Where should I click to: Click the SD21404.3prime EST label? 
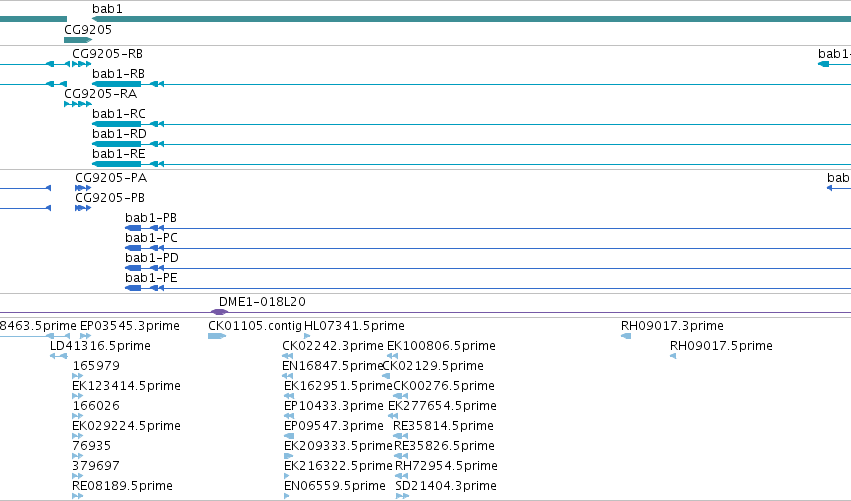(446, 486)
